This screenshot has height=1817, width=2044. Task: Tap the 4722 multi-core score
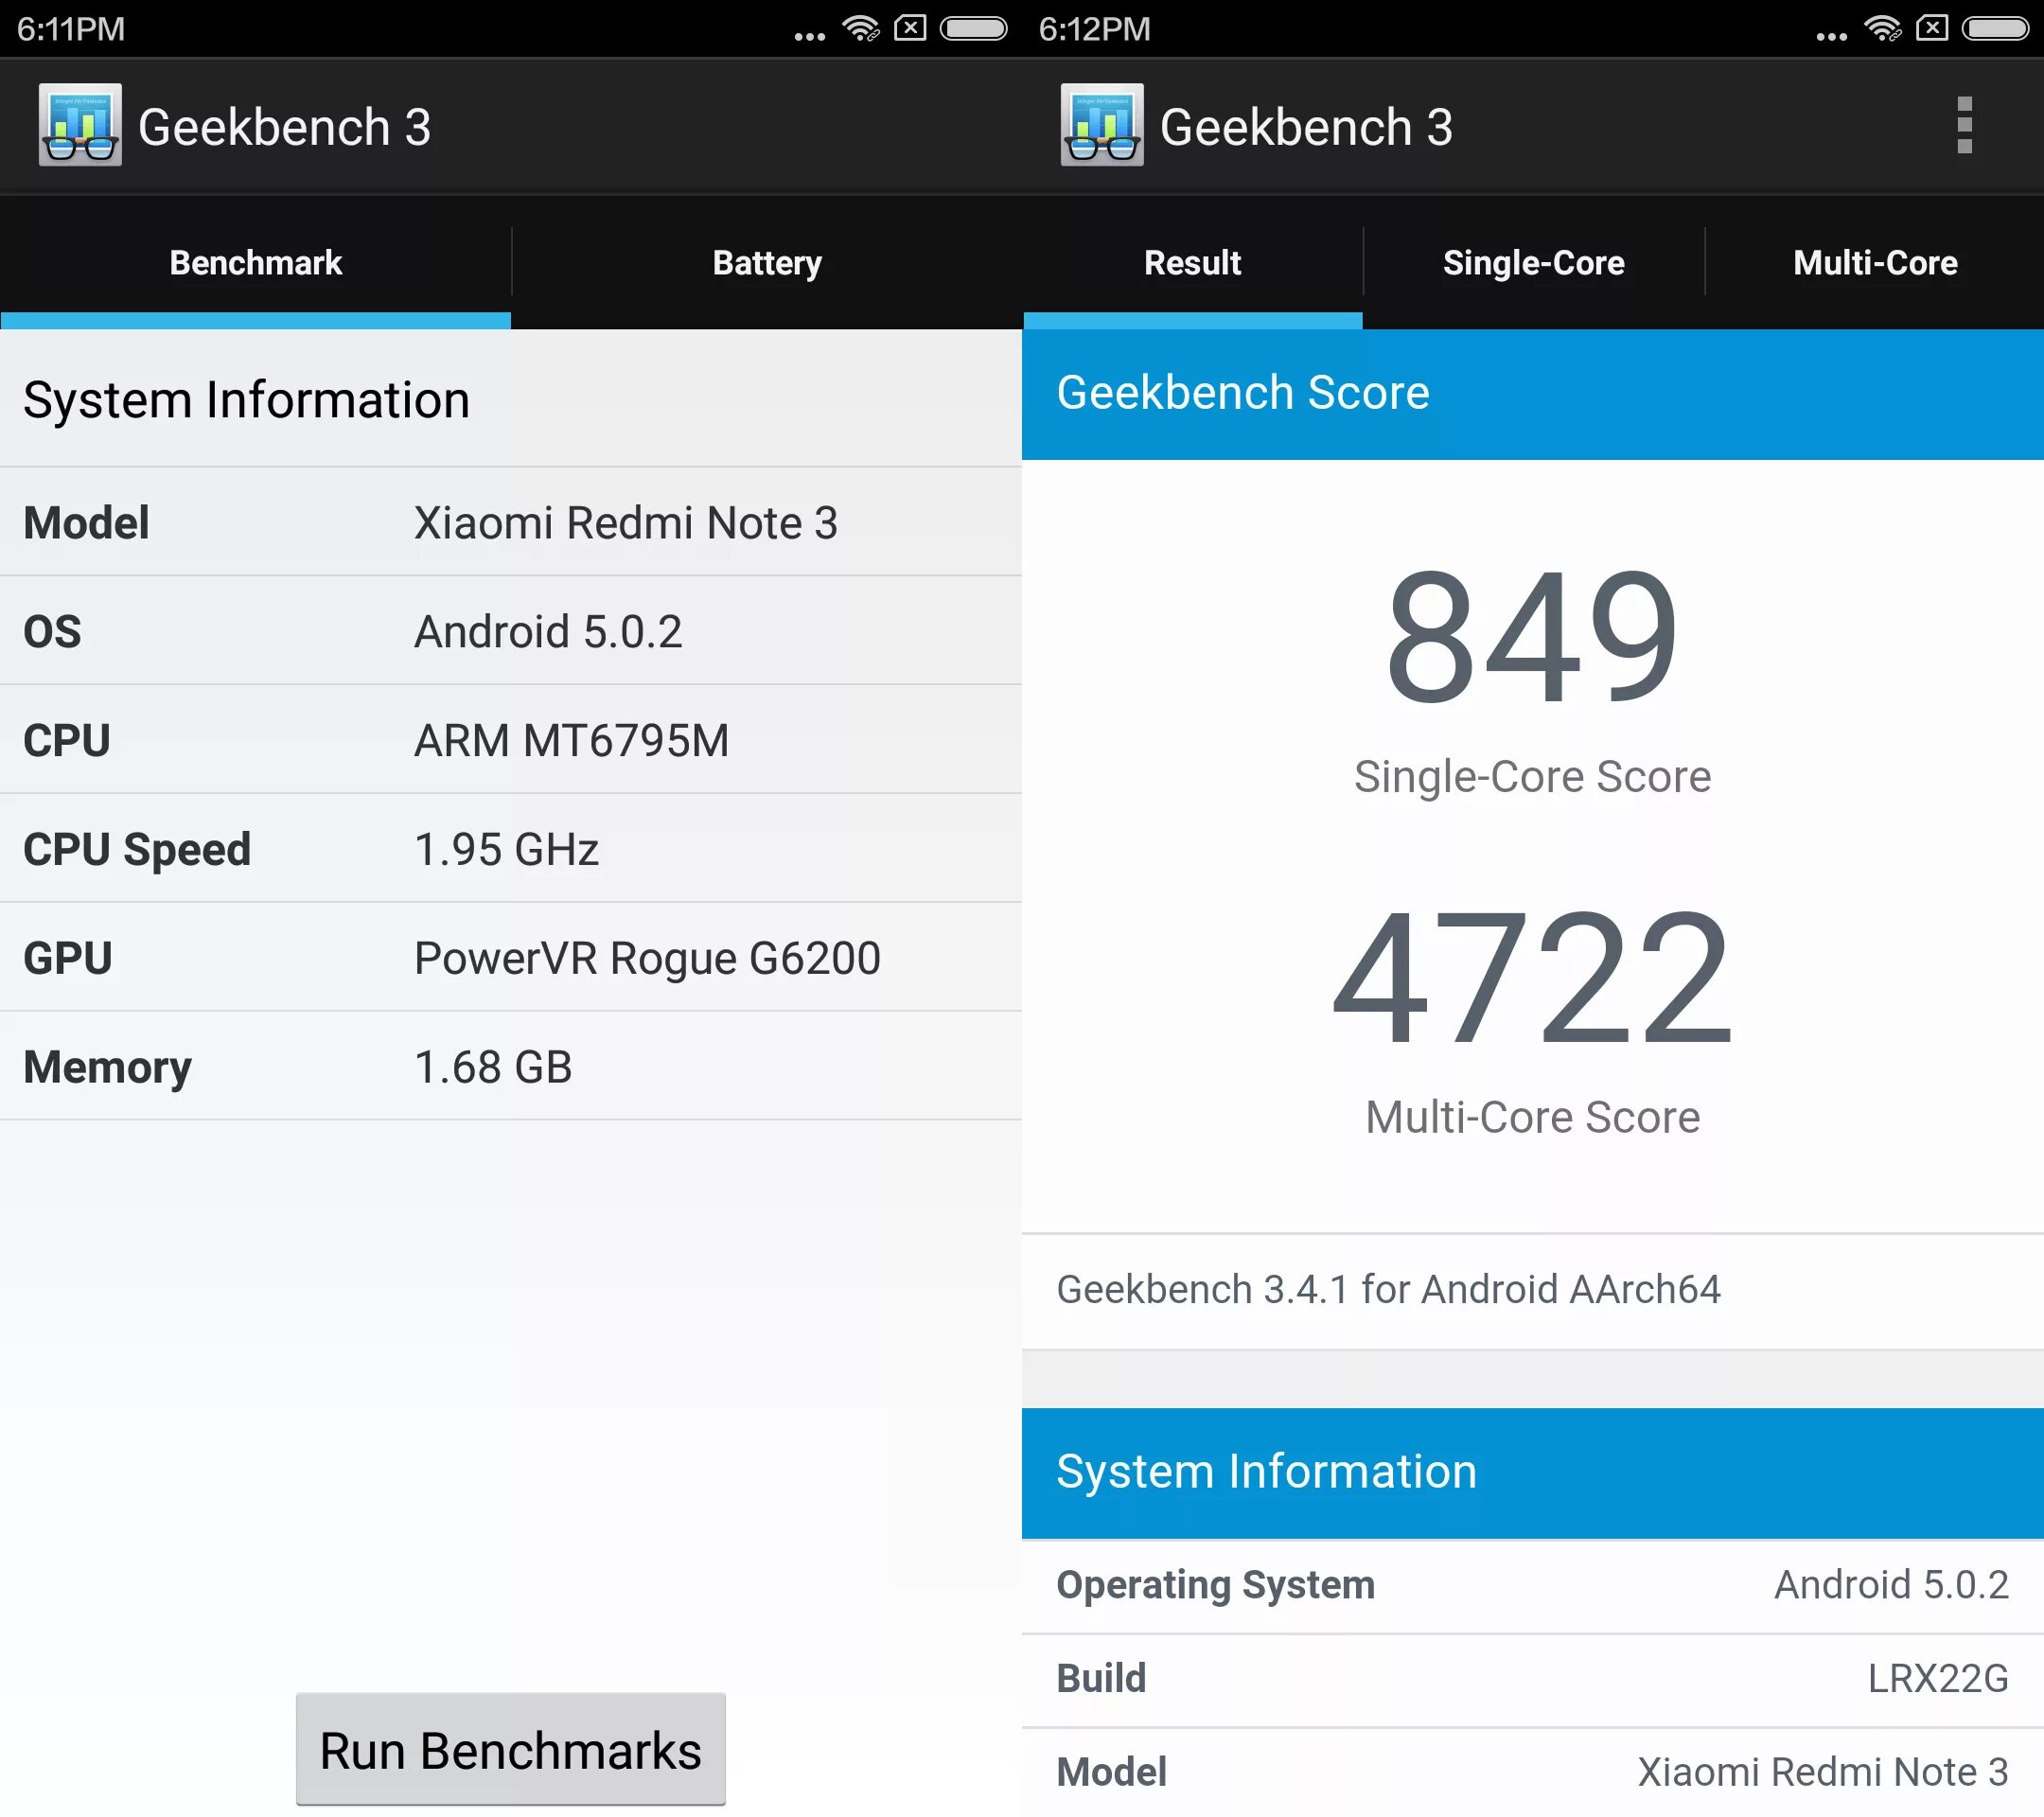[x=1532, y=977]
